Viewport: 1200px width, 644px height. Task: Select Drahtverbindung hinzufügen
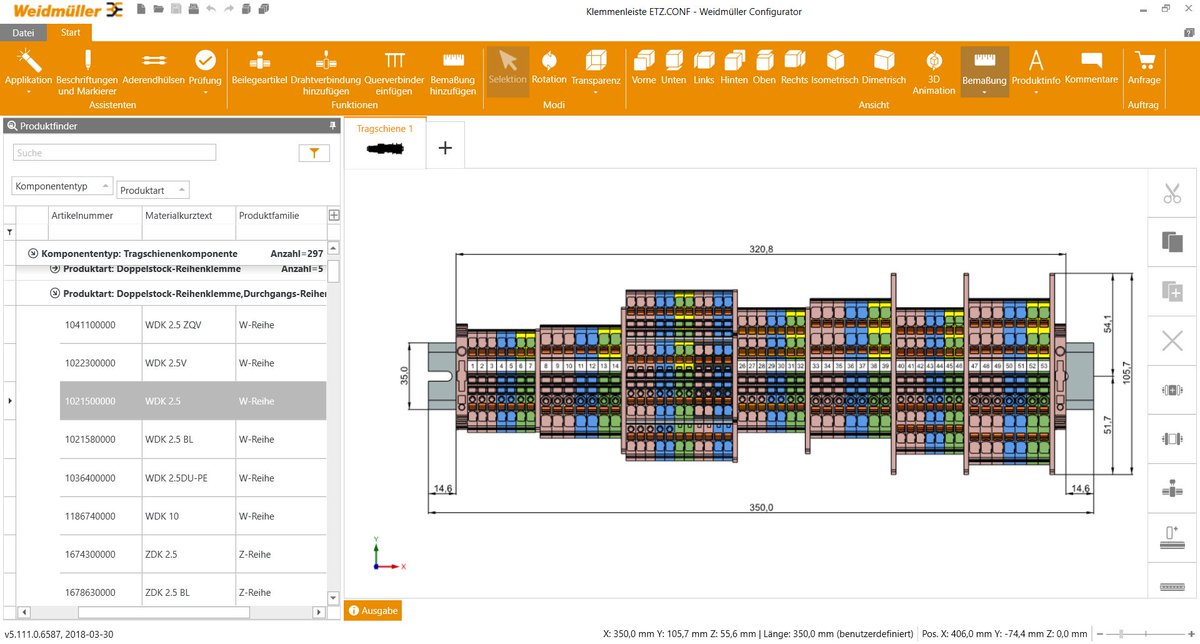point(325,72)
